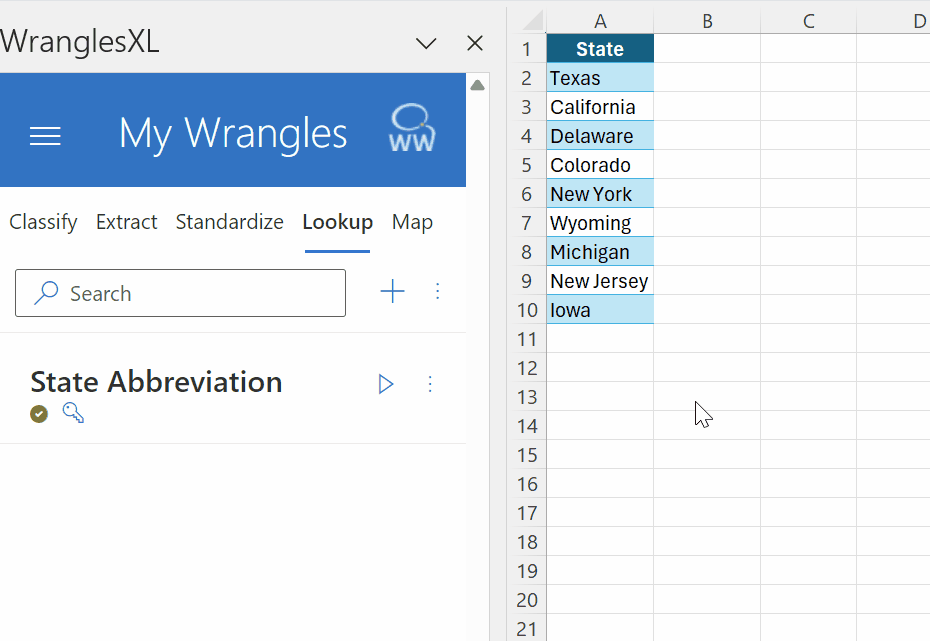The image size is (930, 641).
Task: Select the New York cell
Action: point(600,194)
